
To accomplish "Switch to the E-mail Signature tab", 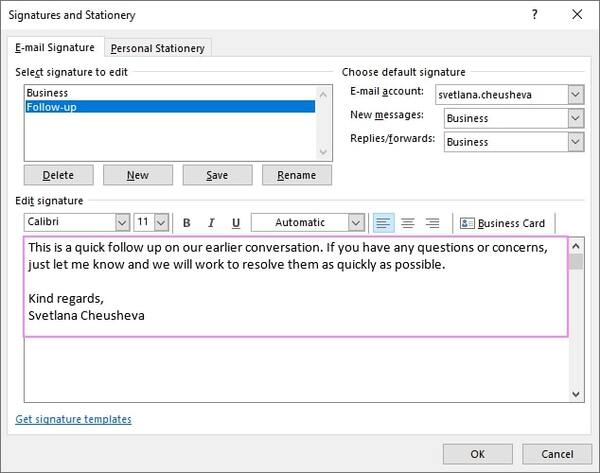I will [x=55, y=47].
